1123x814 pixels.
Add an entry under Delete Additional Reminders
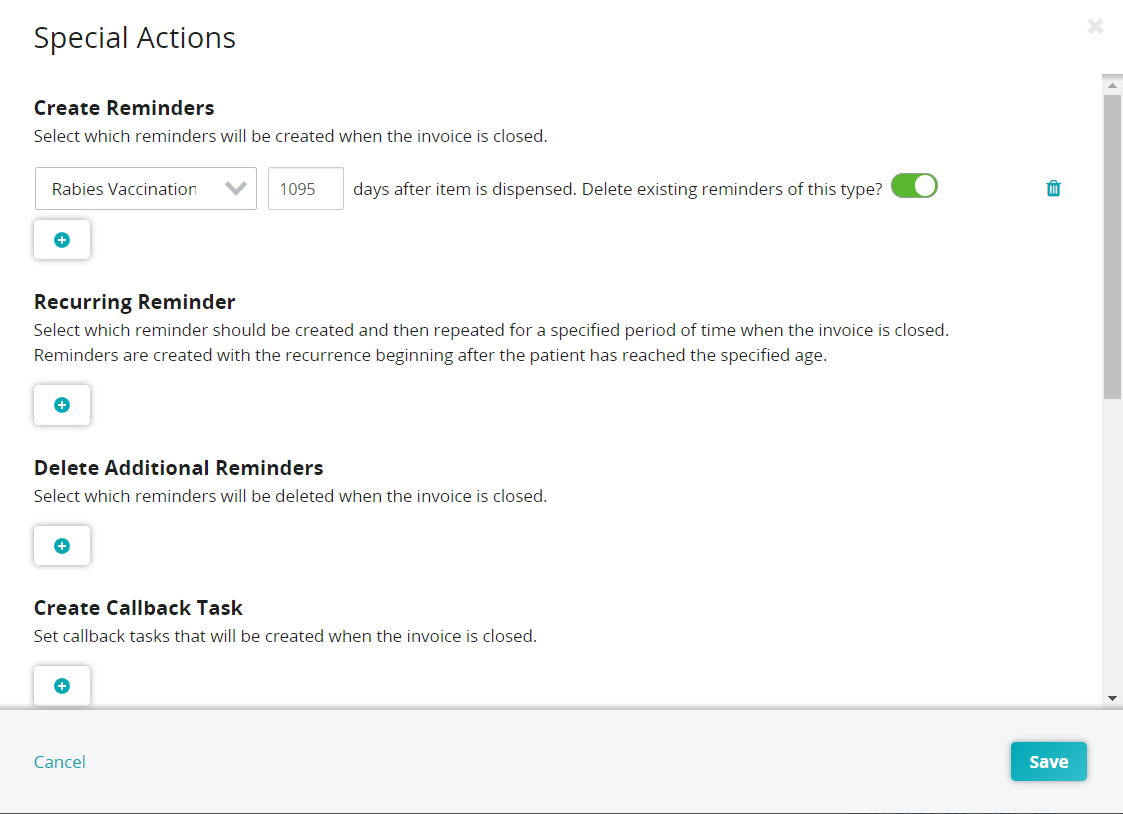[x=61, y=545]
